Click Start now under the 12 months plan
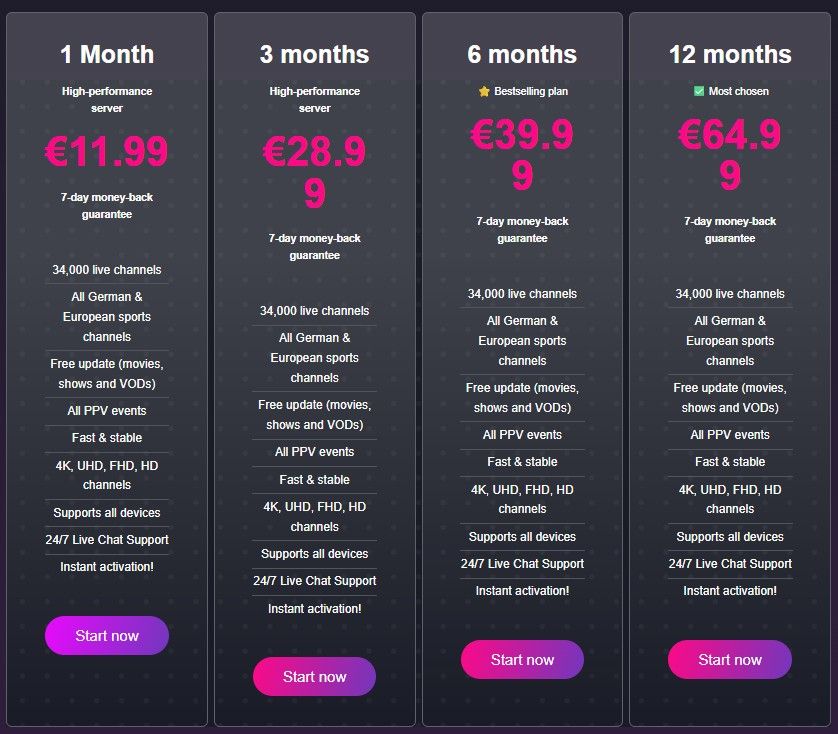 tap(730, 660)
